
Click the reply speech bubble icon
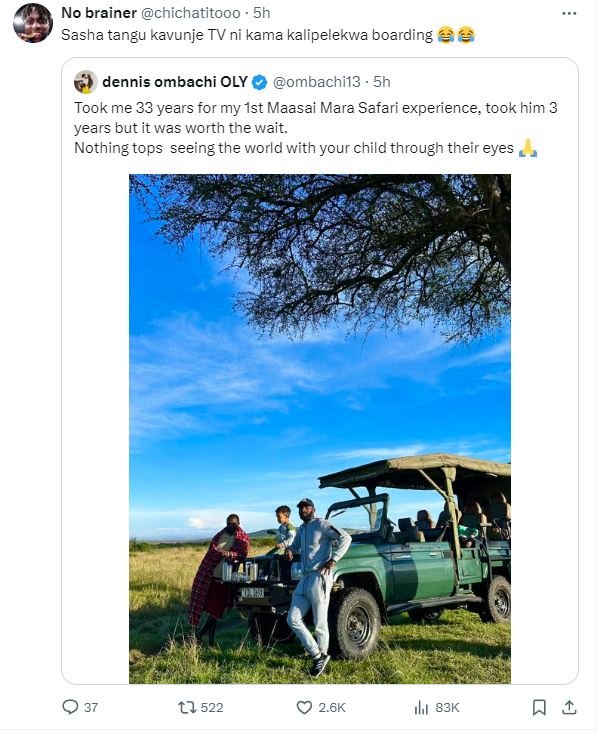point(70,707)
